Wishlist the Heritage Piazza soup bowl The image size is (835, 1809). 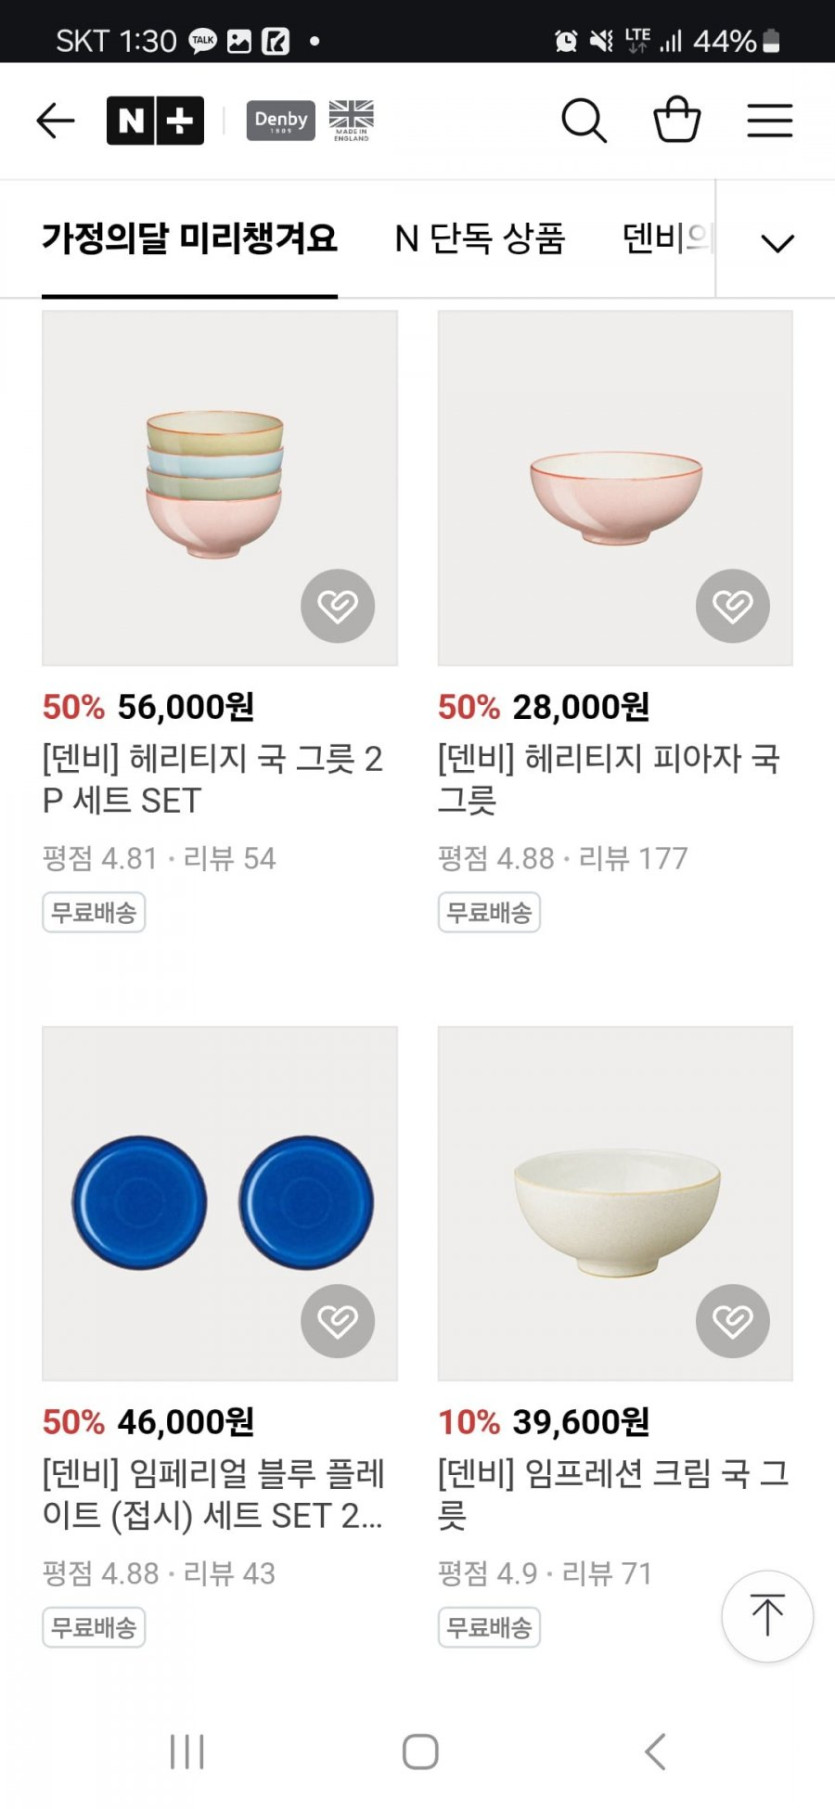pos(733,606)
